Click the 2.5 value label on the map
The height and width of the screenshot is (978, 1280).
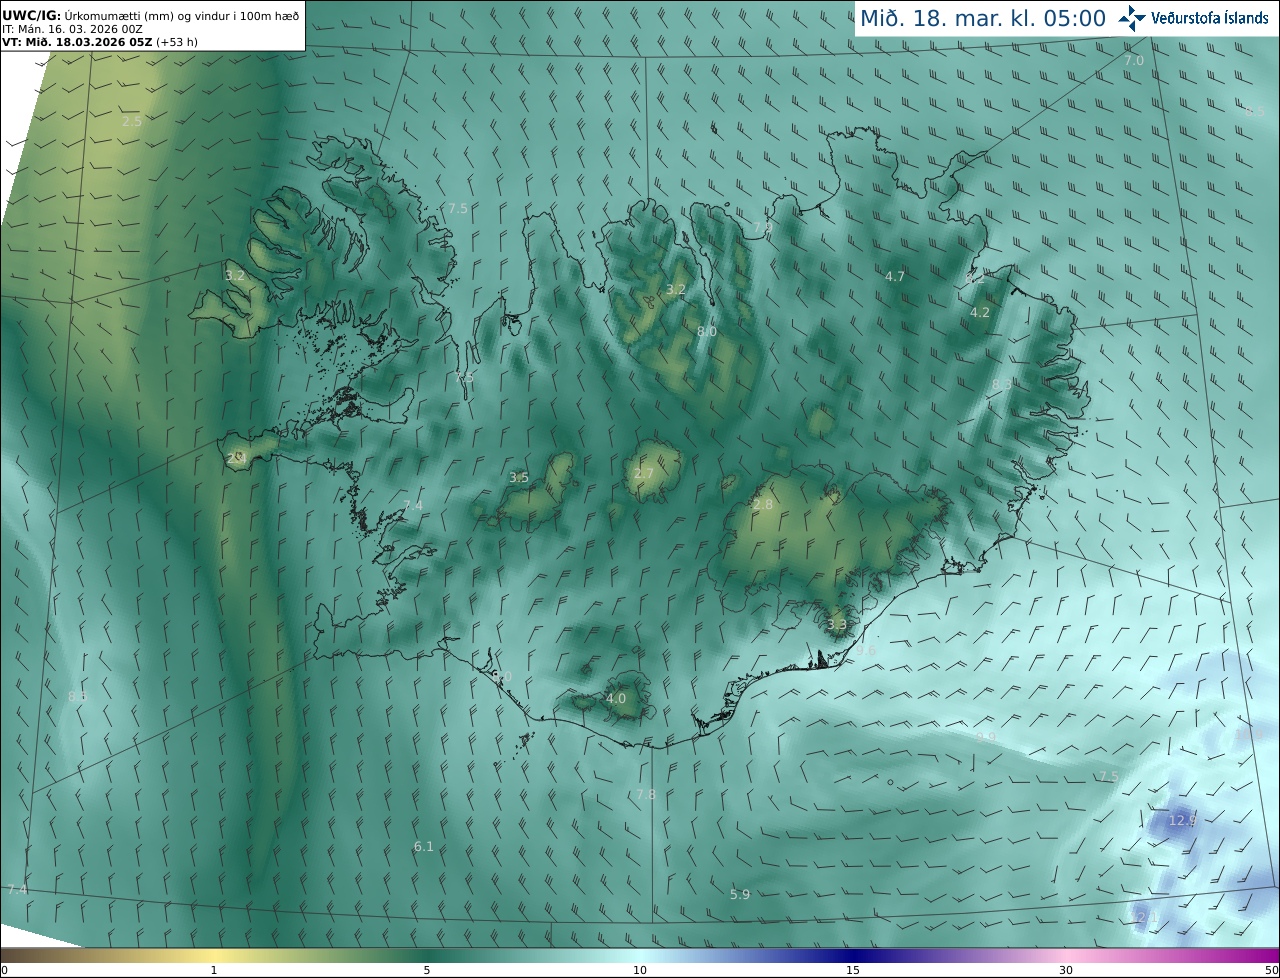pyautogui.click(x=132, y=121)
